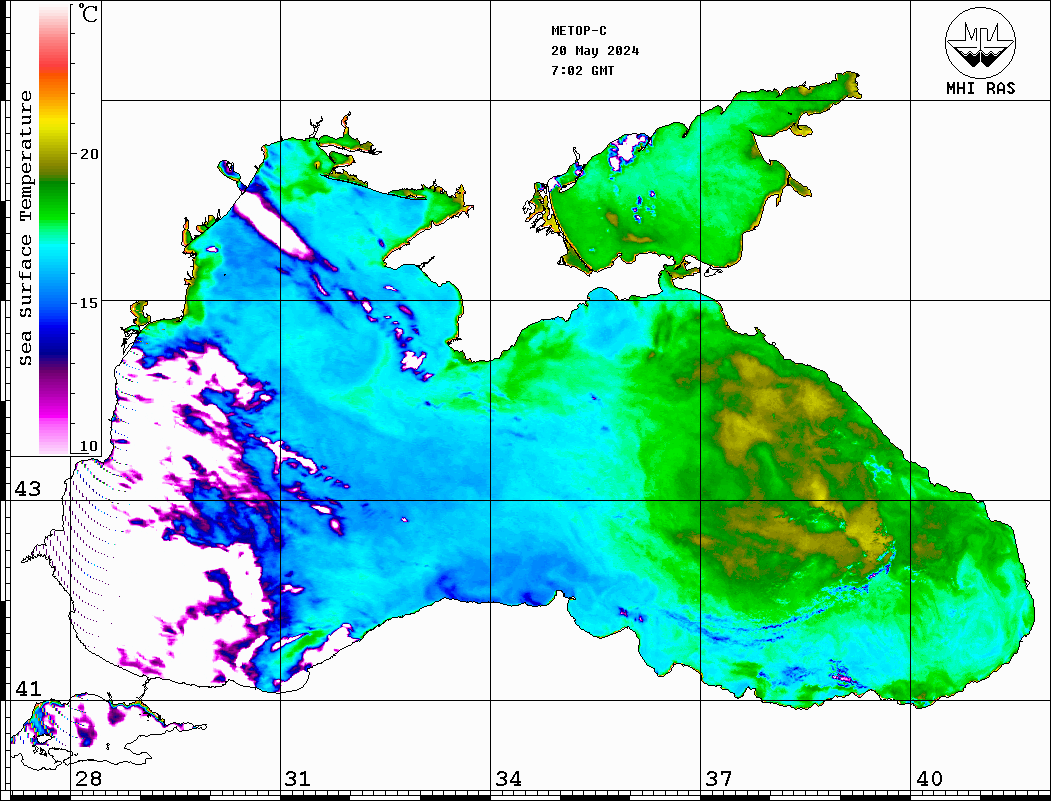Click the 'METOP-C' satellite name text
The image size is (1051, 801).
578,31
